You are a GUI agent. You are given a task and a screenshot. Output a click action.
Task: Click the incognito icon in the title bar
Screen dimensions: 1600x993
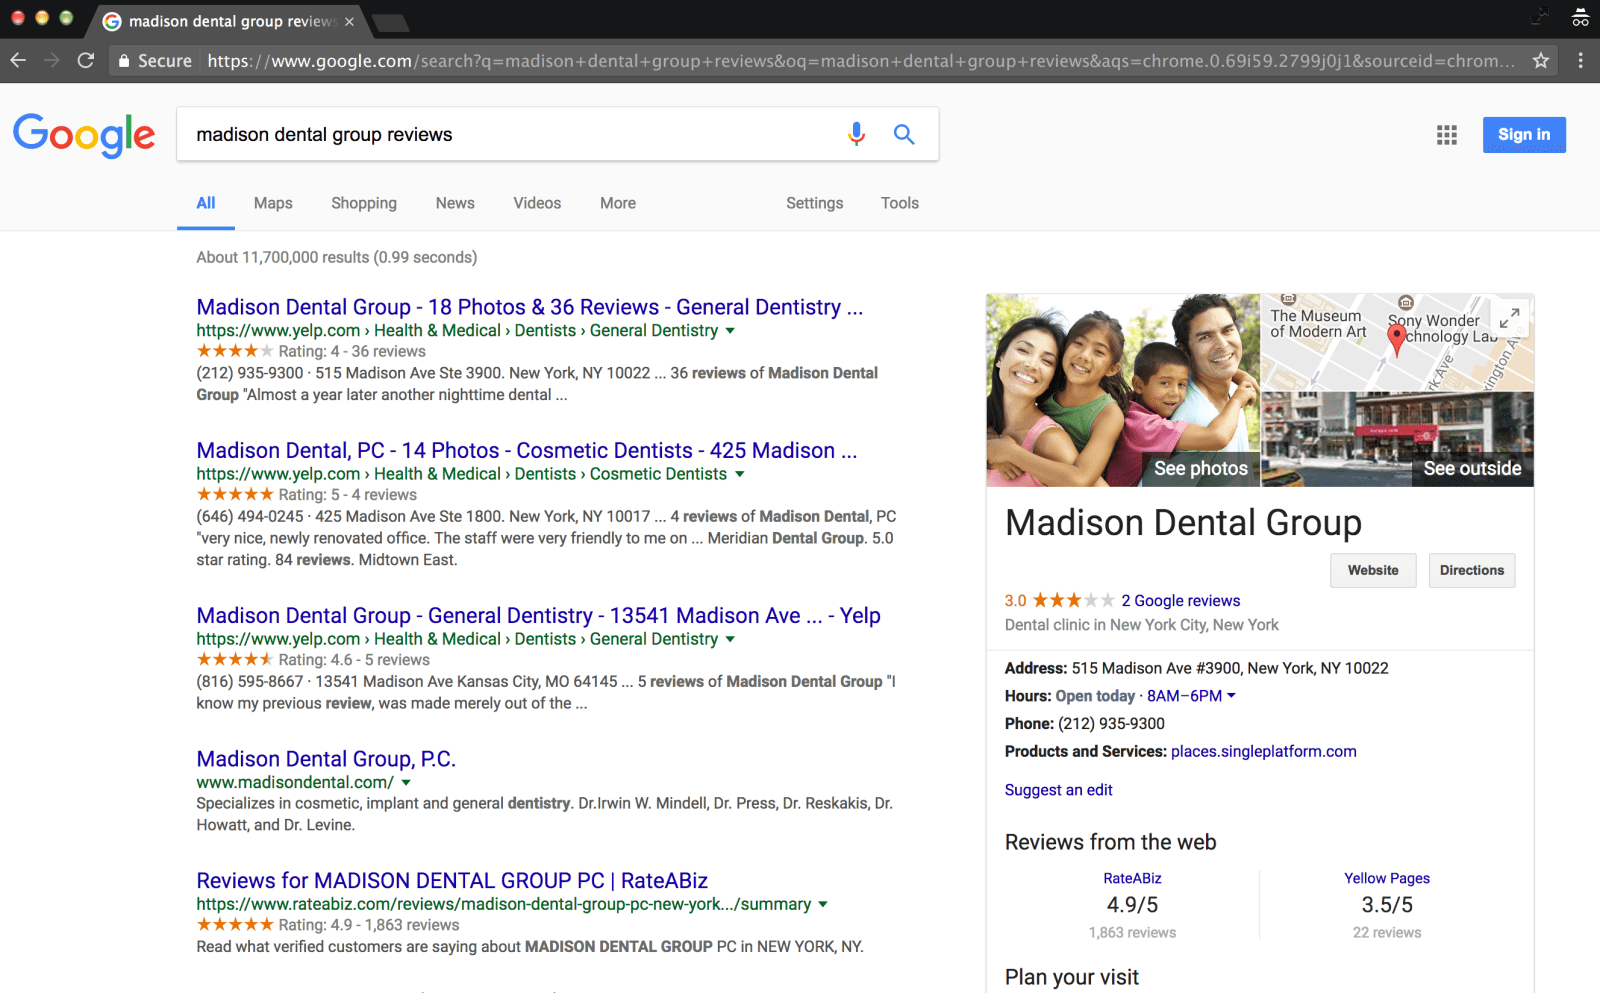(x=1580, y=17)
